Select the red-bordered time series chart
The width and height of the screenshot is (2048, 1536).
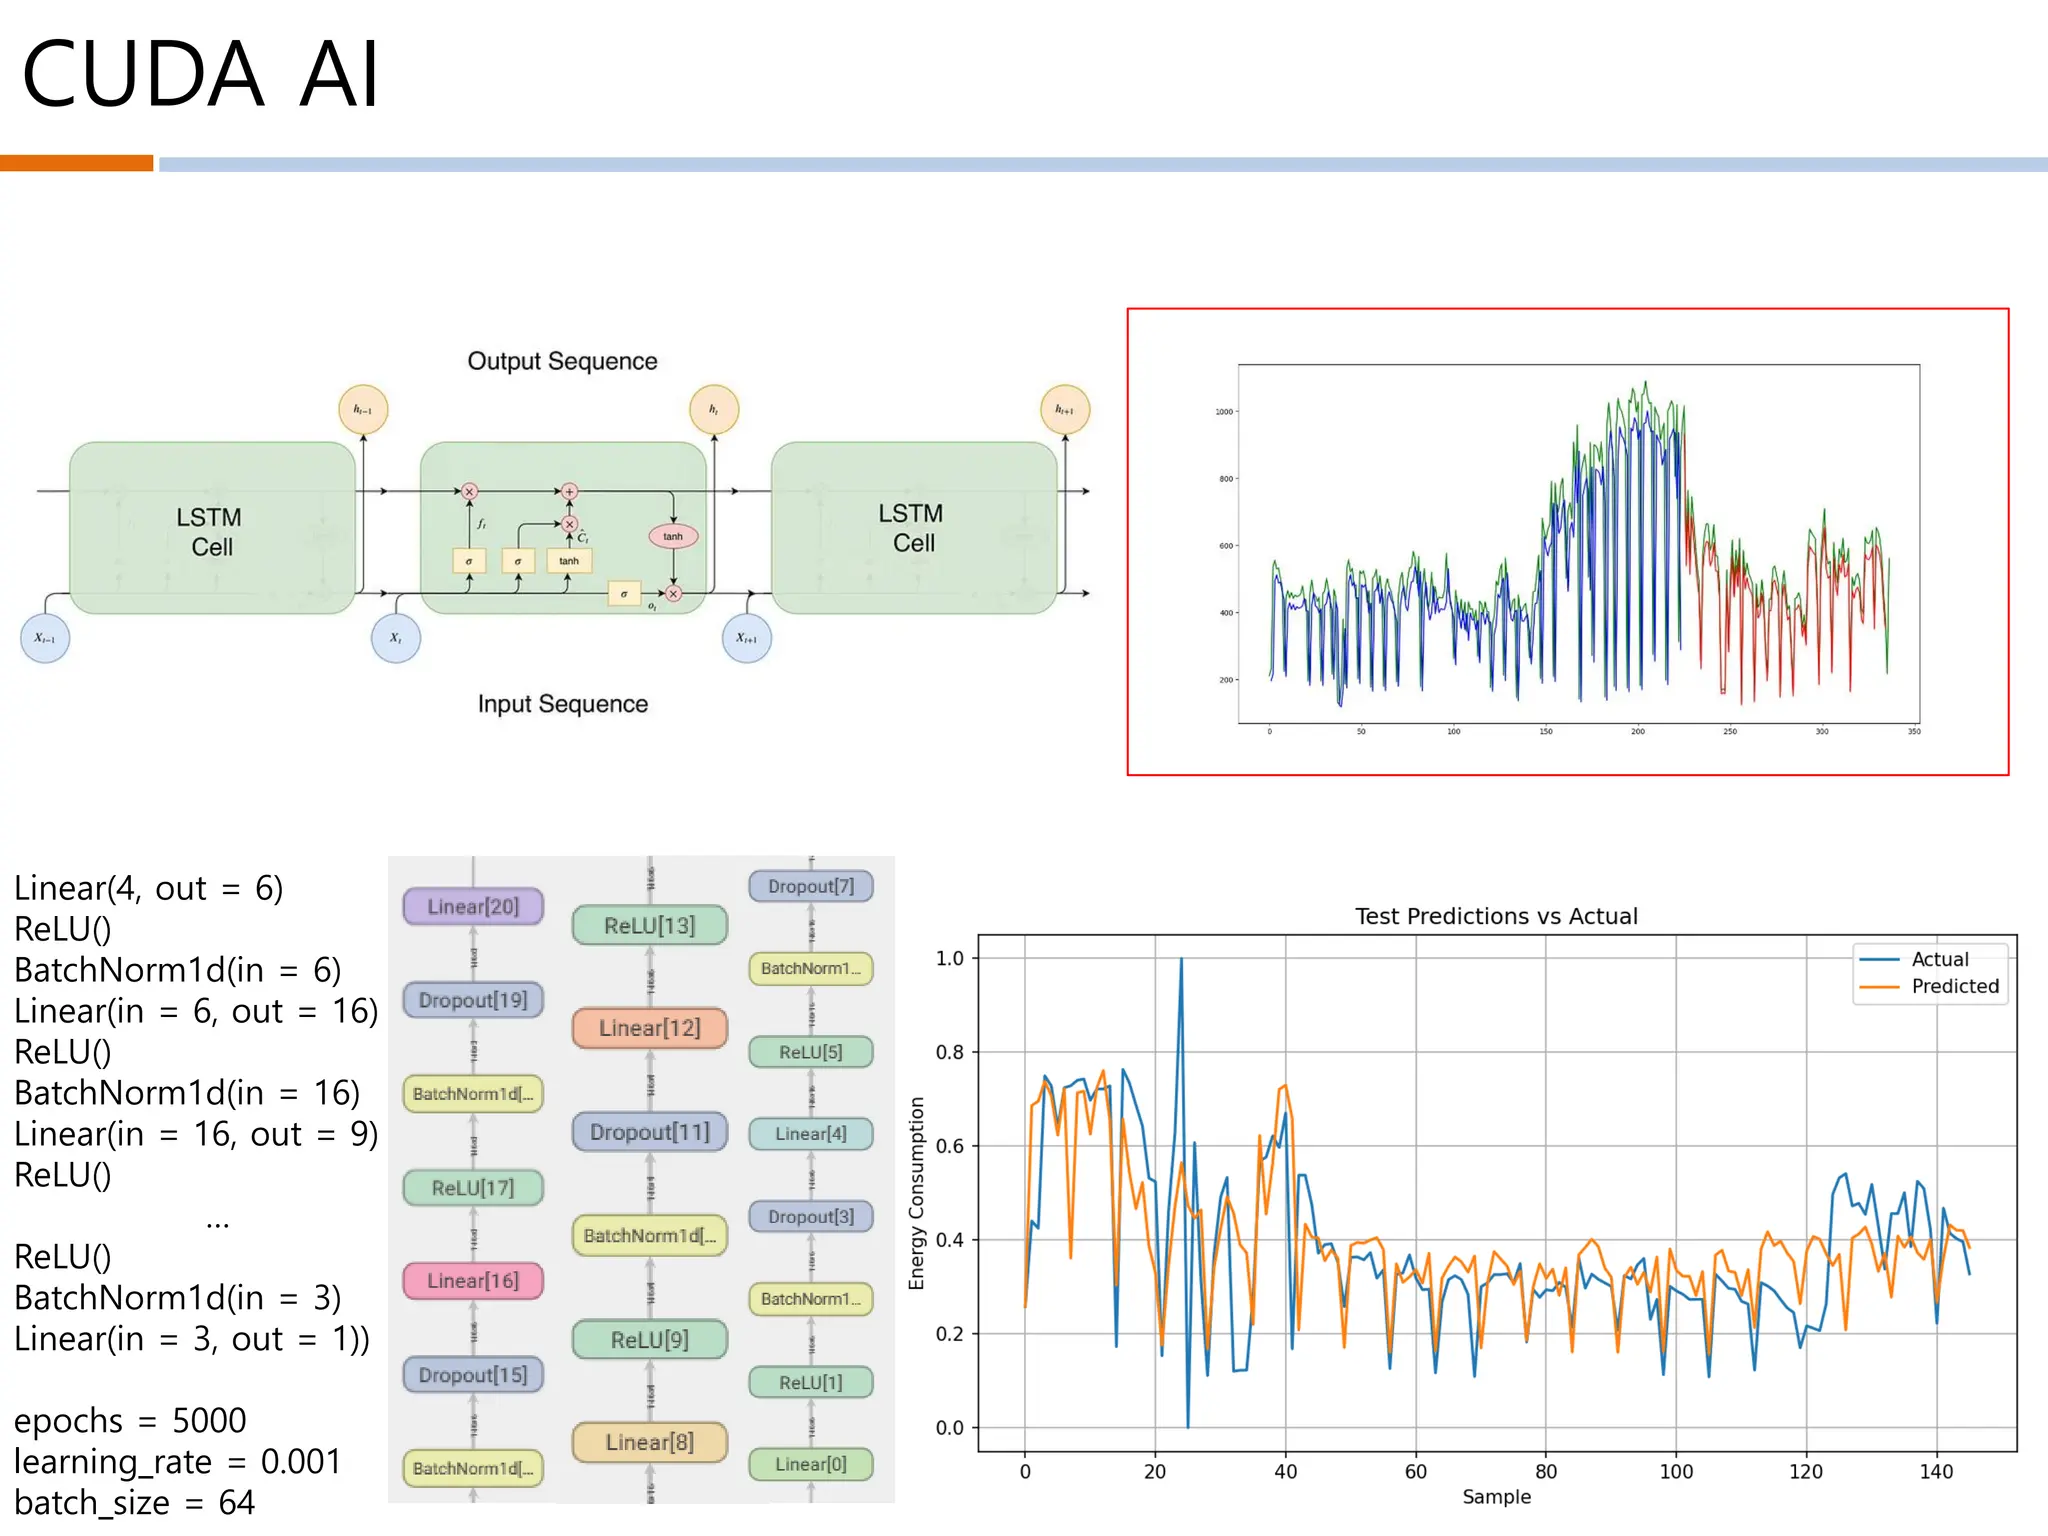(1567, 541)
